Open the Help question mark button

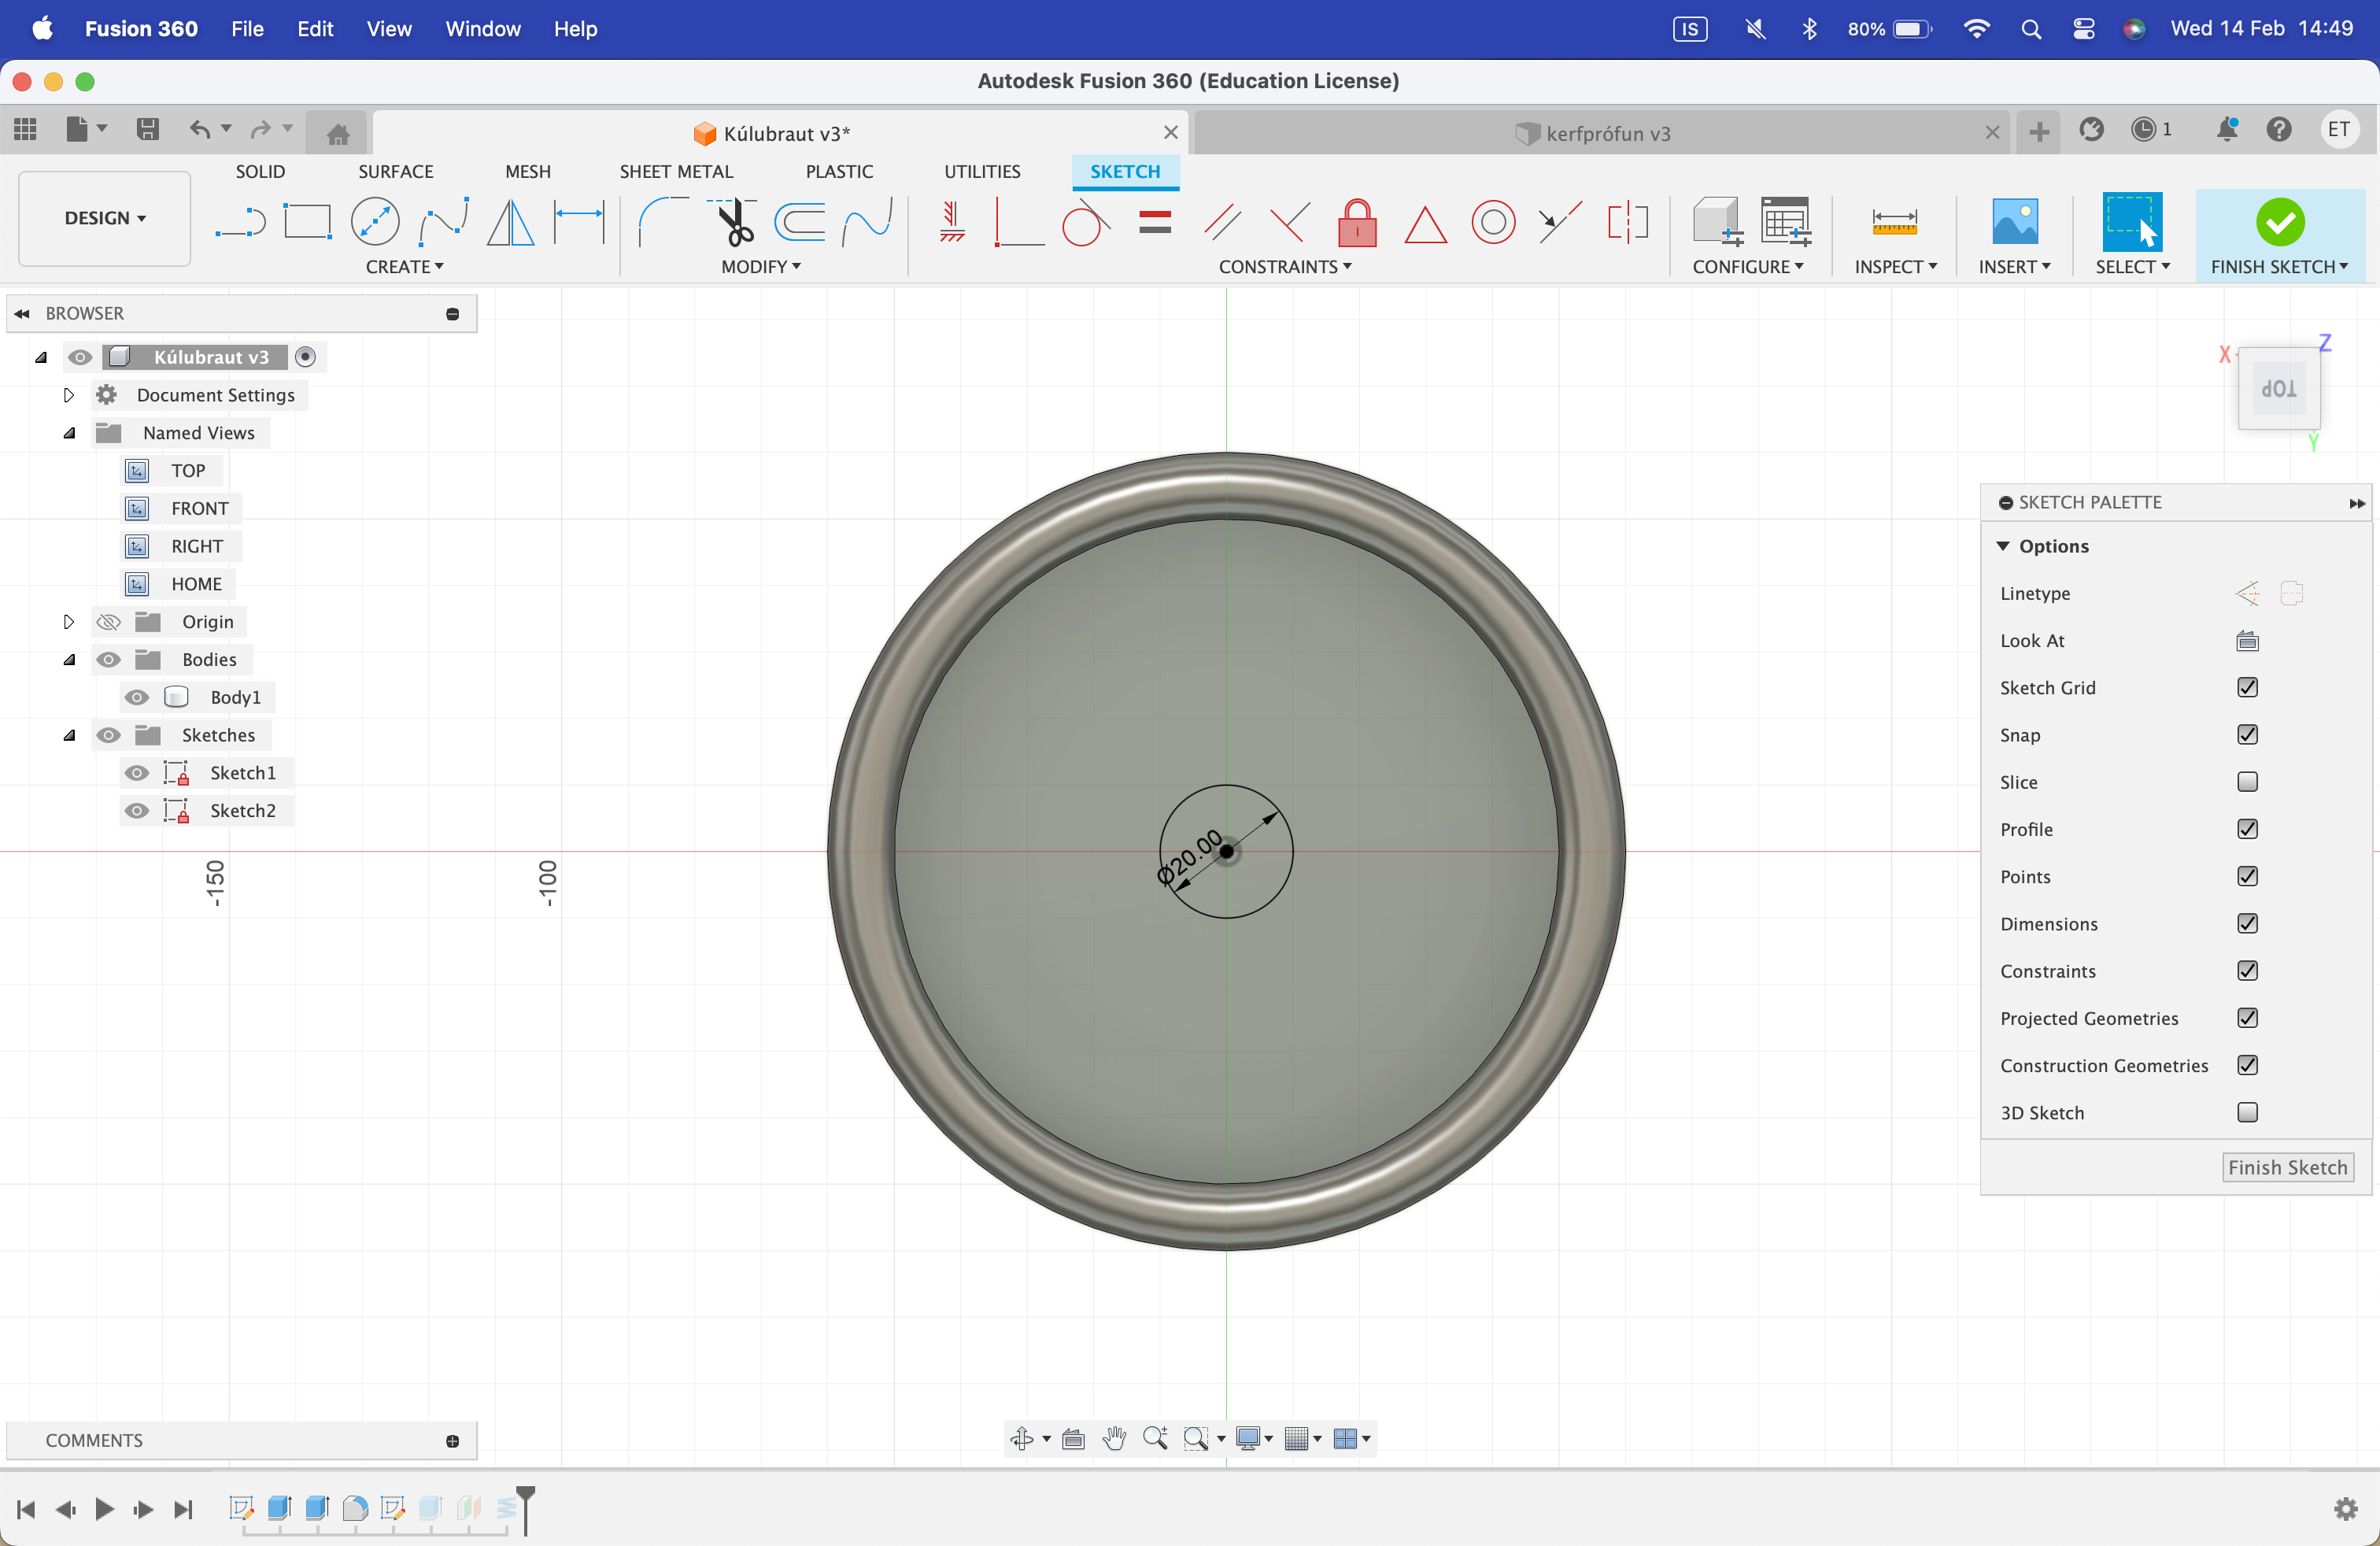[x=2279, y=129]
